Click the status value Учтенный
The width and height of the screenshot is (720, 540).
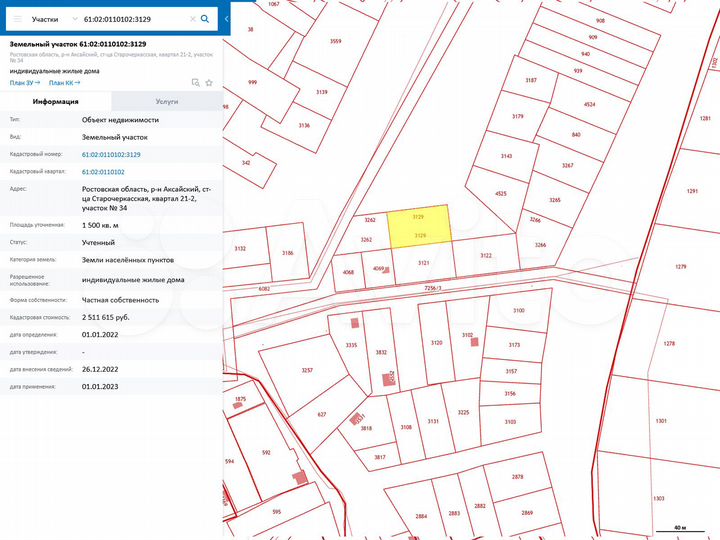[x=98, y=242]
